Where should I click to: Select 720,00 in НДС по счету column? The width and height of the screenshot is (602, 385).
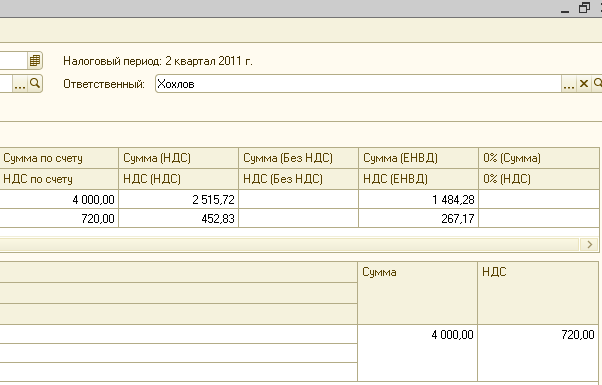pos(59,218)
